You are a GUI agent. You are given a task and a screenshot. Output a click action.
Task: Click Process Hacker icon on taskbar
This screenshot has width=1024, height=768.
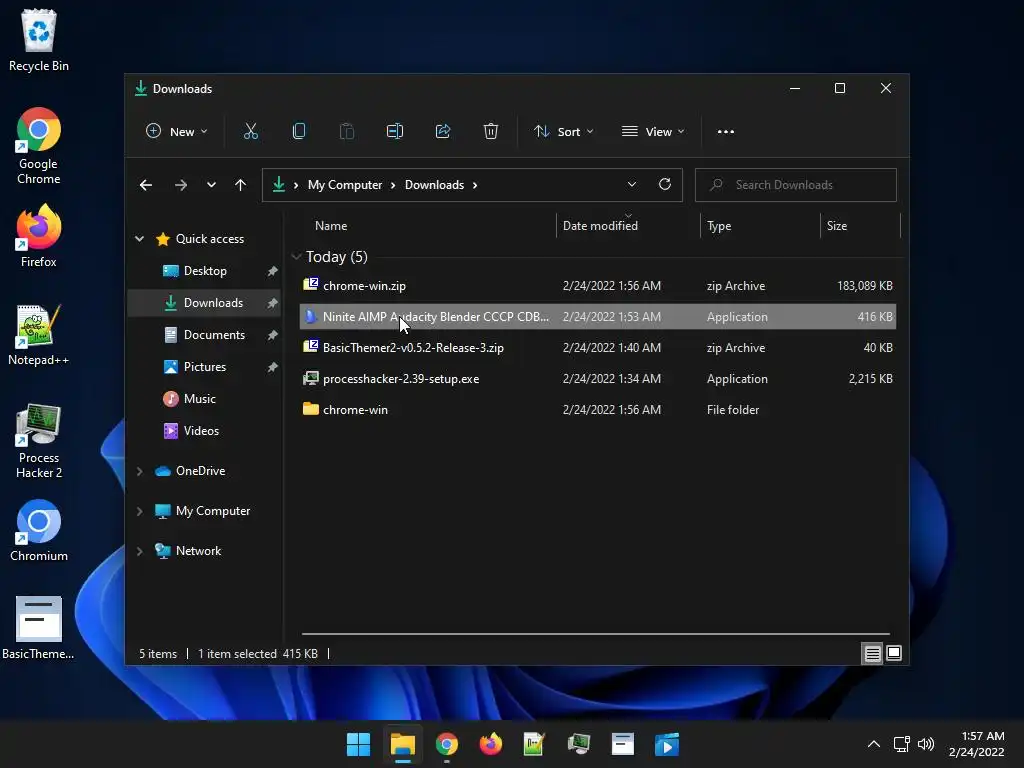pyautogui.click(x=579, y=744)
